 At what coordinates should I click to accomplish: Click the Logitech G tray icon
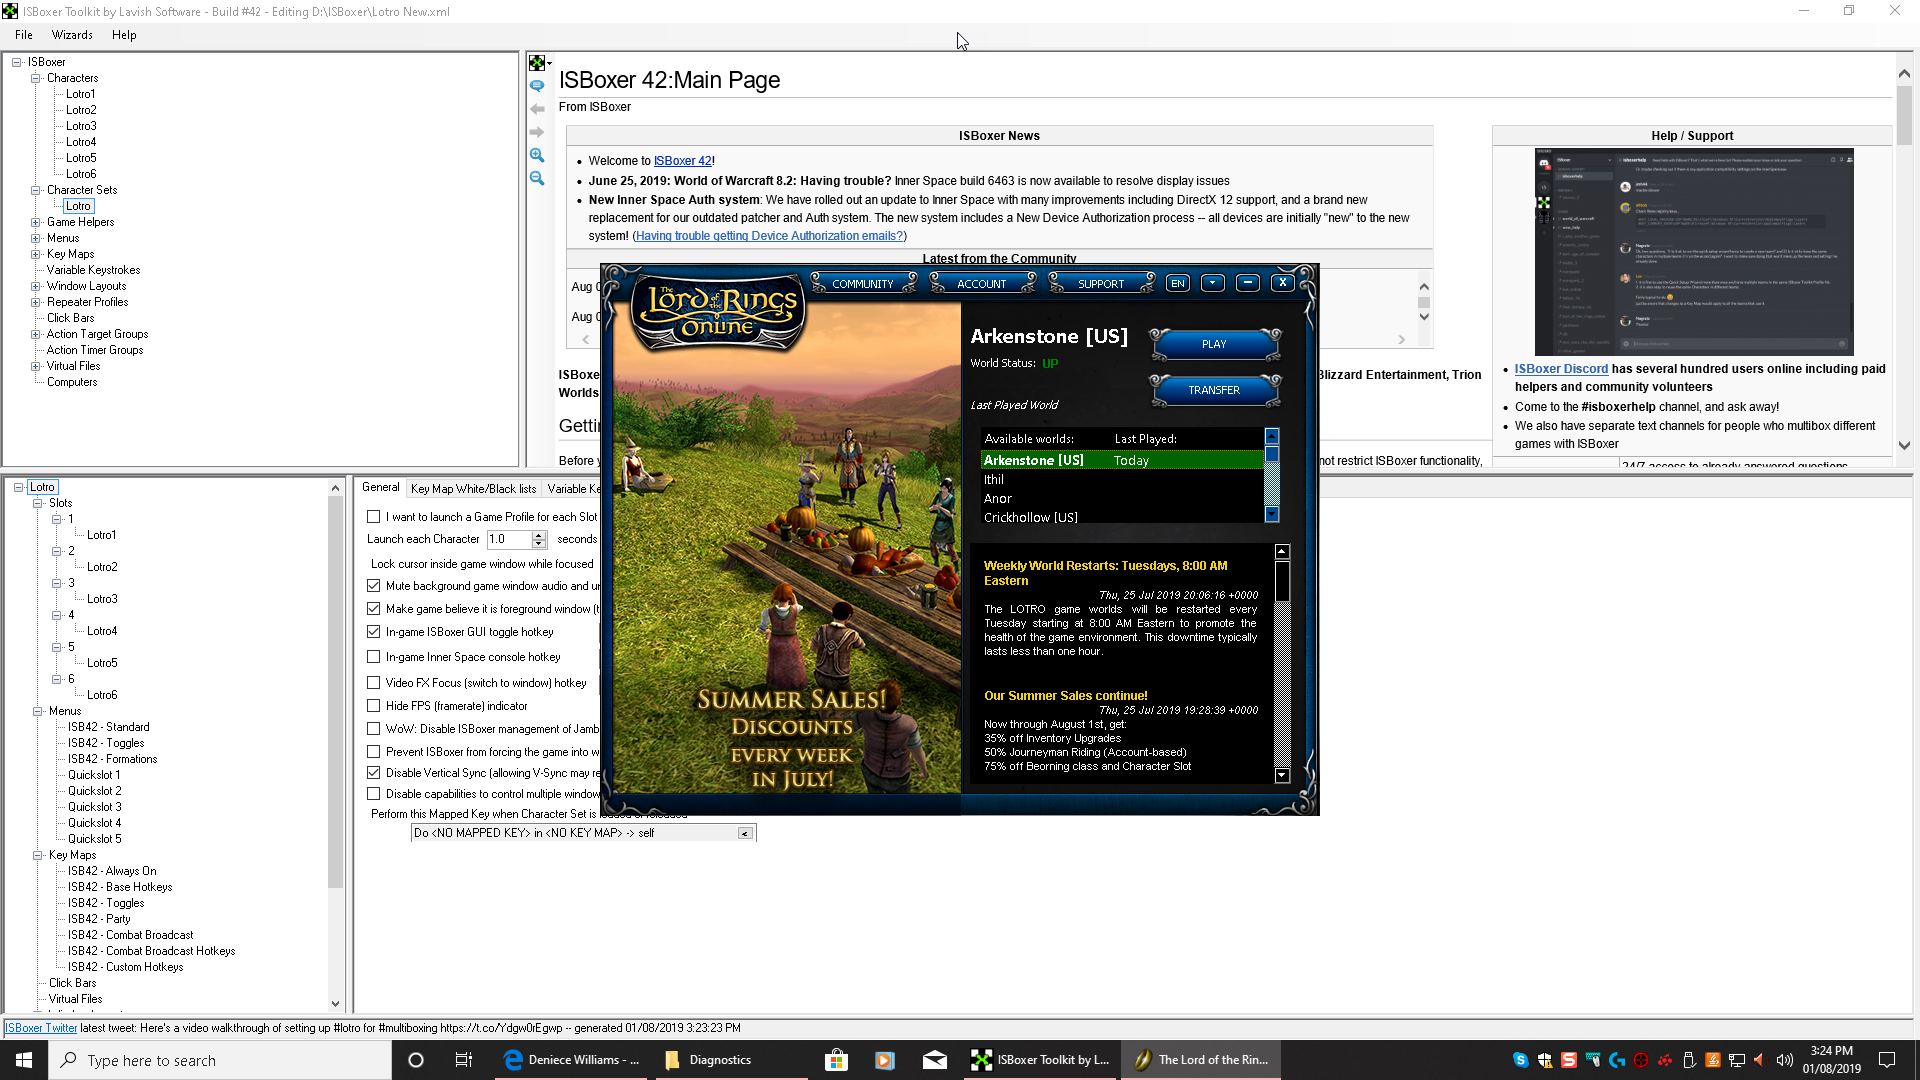(x=1617, y=1060)
